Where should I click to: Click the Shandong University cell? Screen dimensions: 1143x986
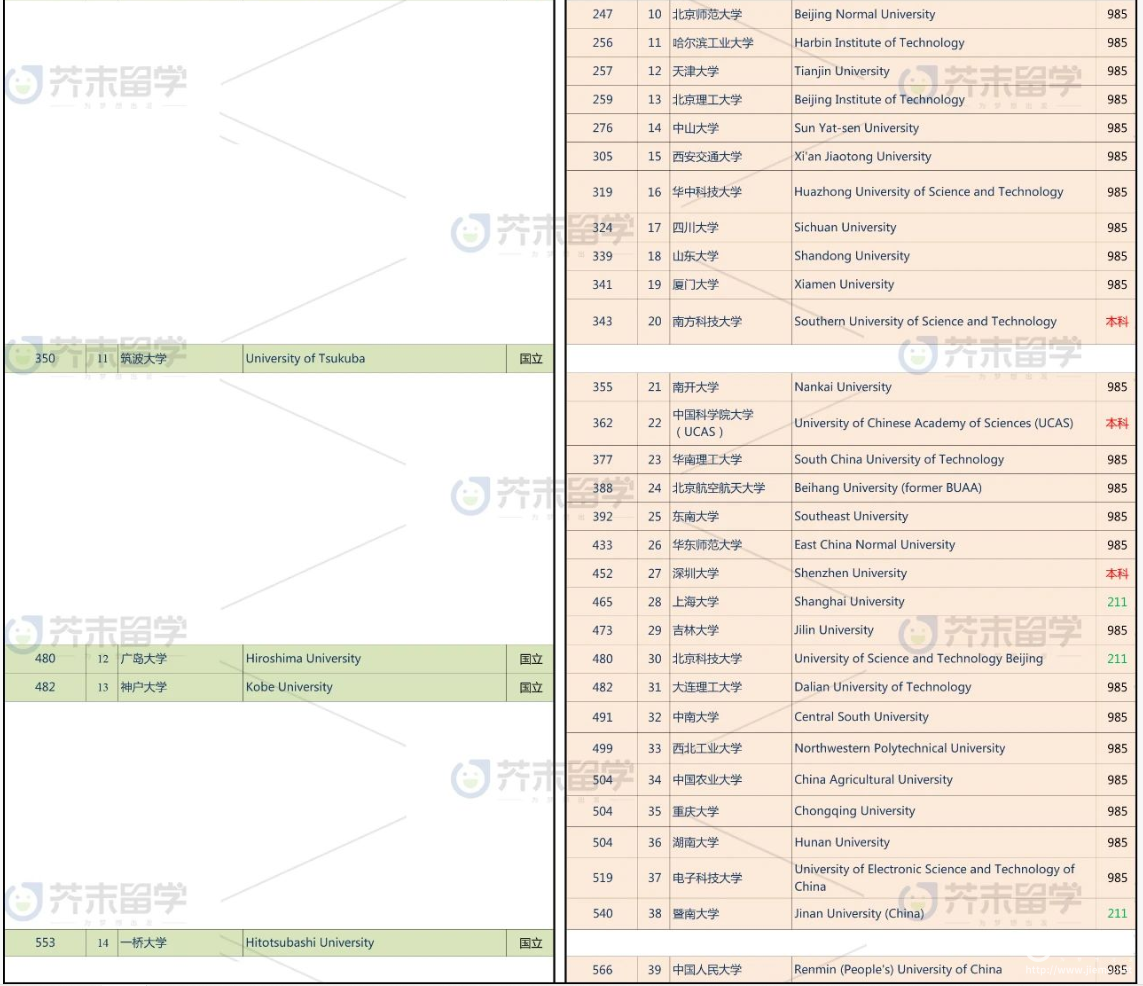point(943,256)
